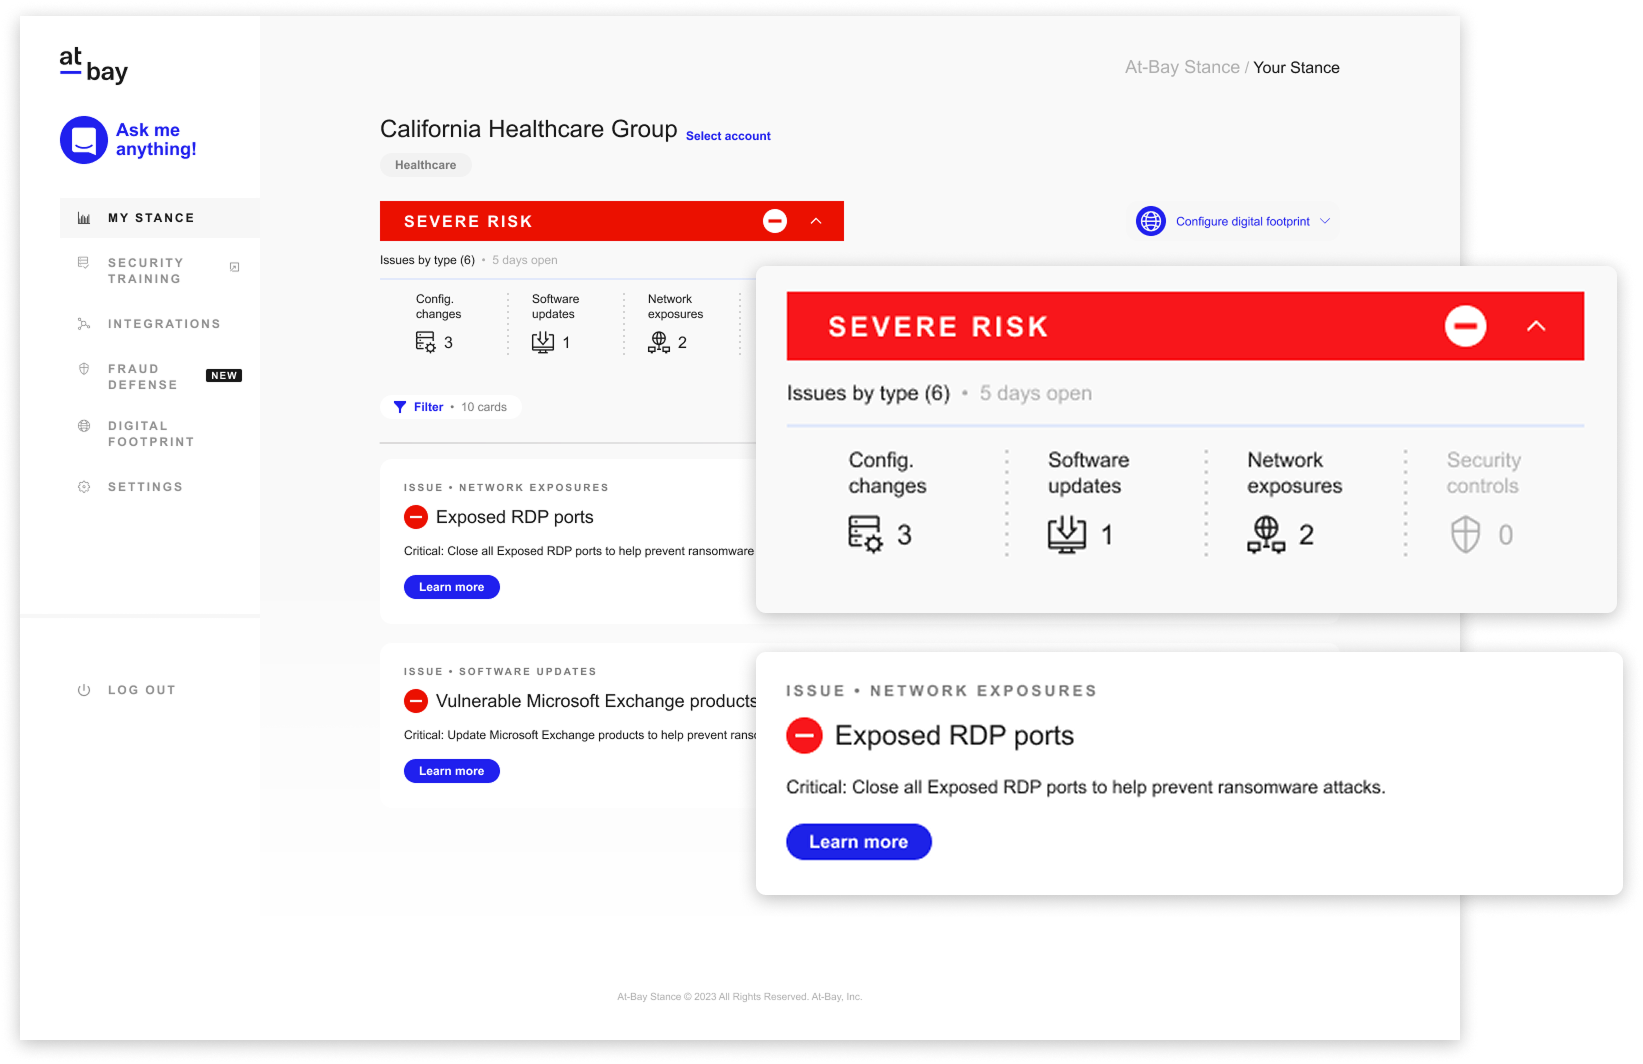The width and height of the screenshot is (1643, 1064).
Task: Click 'ISSUE • SOFTWARE UPDATES' card label
Action: tap(500, 672)
